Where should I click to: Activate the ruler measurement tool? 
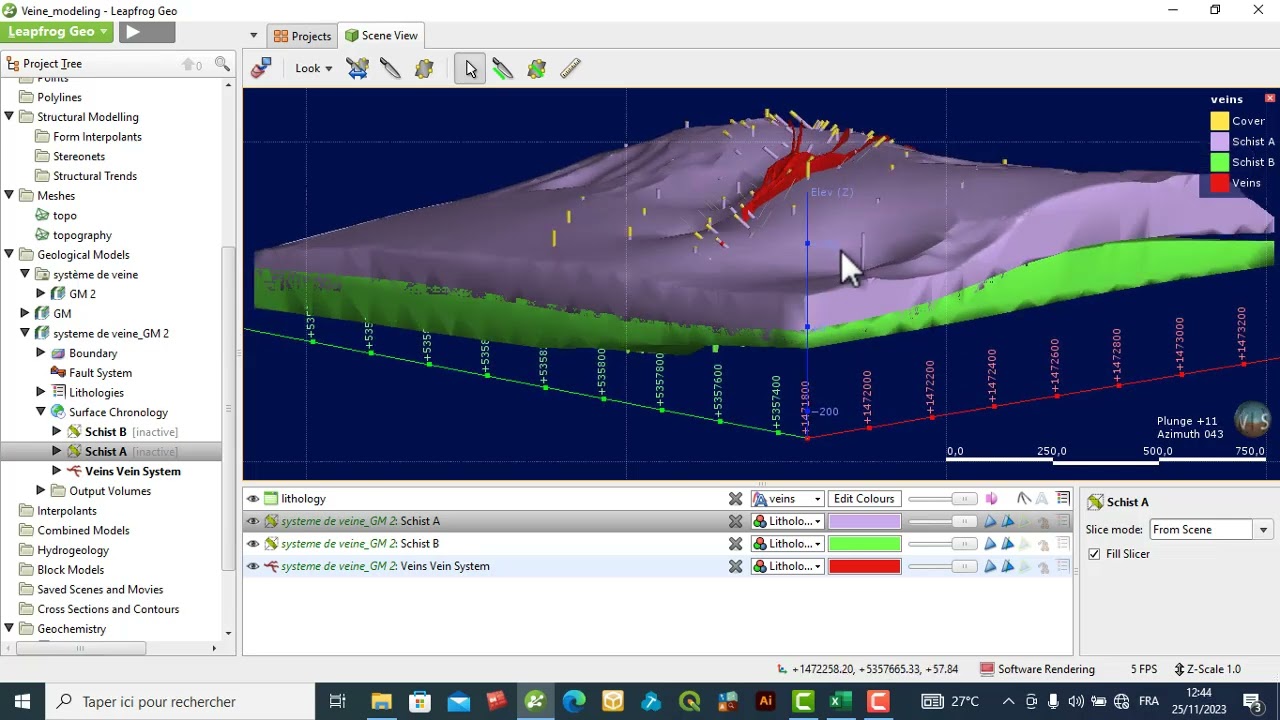[570, 68]
